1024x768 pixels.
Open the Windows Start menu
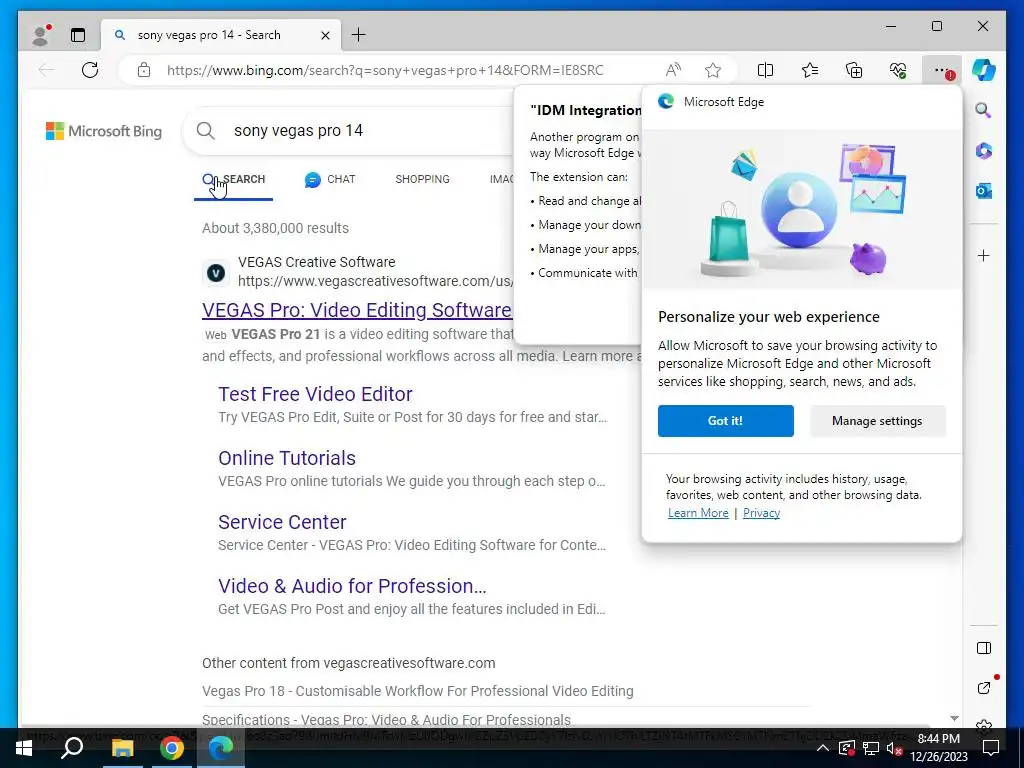click(24, 748)
